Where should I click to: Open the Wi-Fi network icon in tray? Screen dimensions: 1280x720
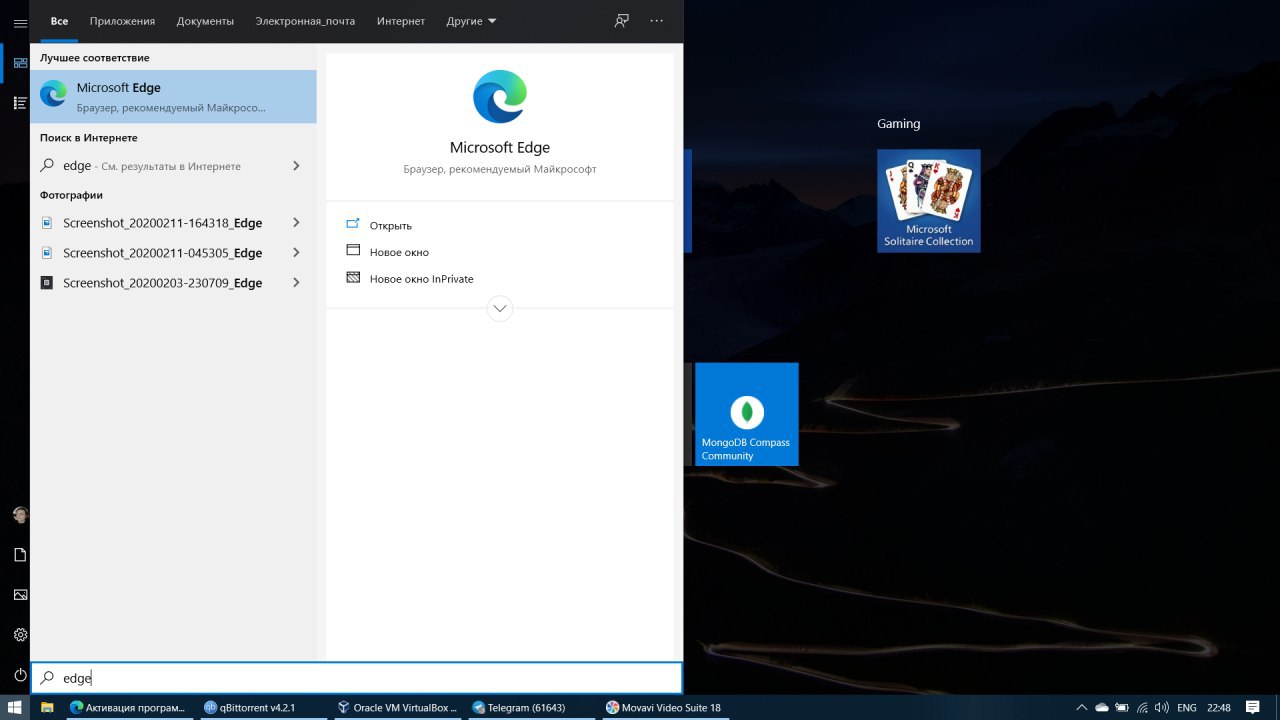[1141, 707]
